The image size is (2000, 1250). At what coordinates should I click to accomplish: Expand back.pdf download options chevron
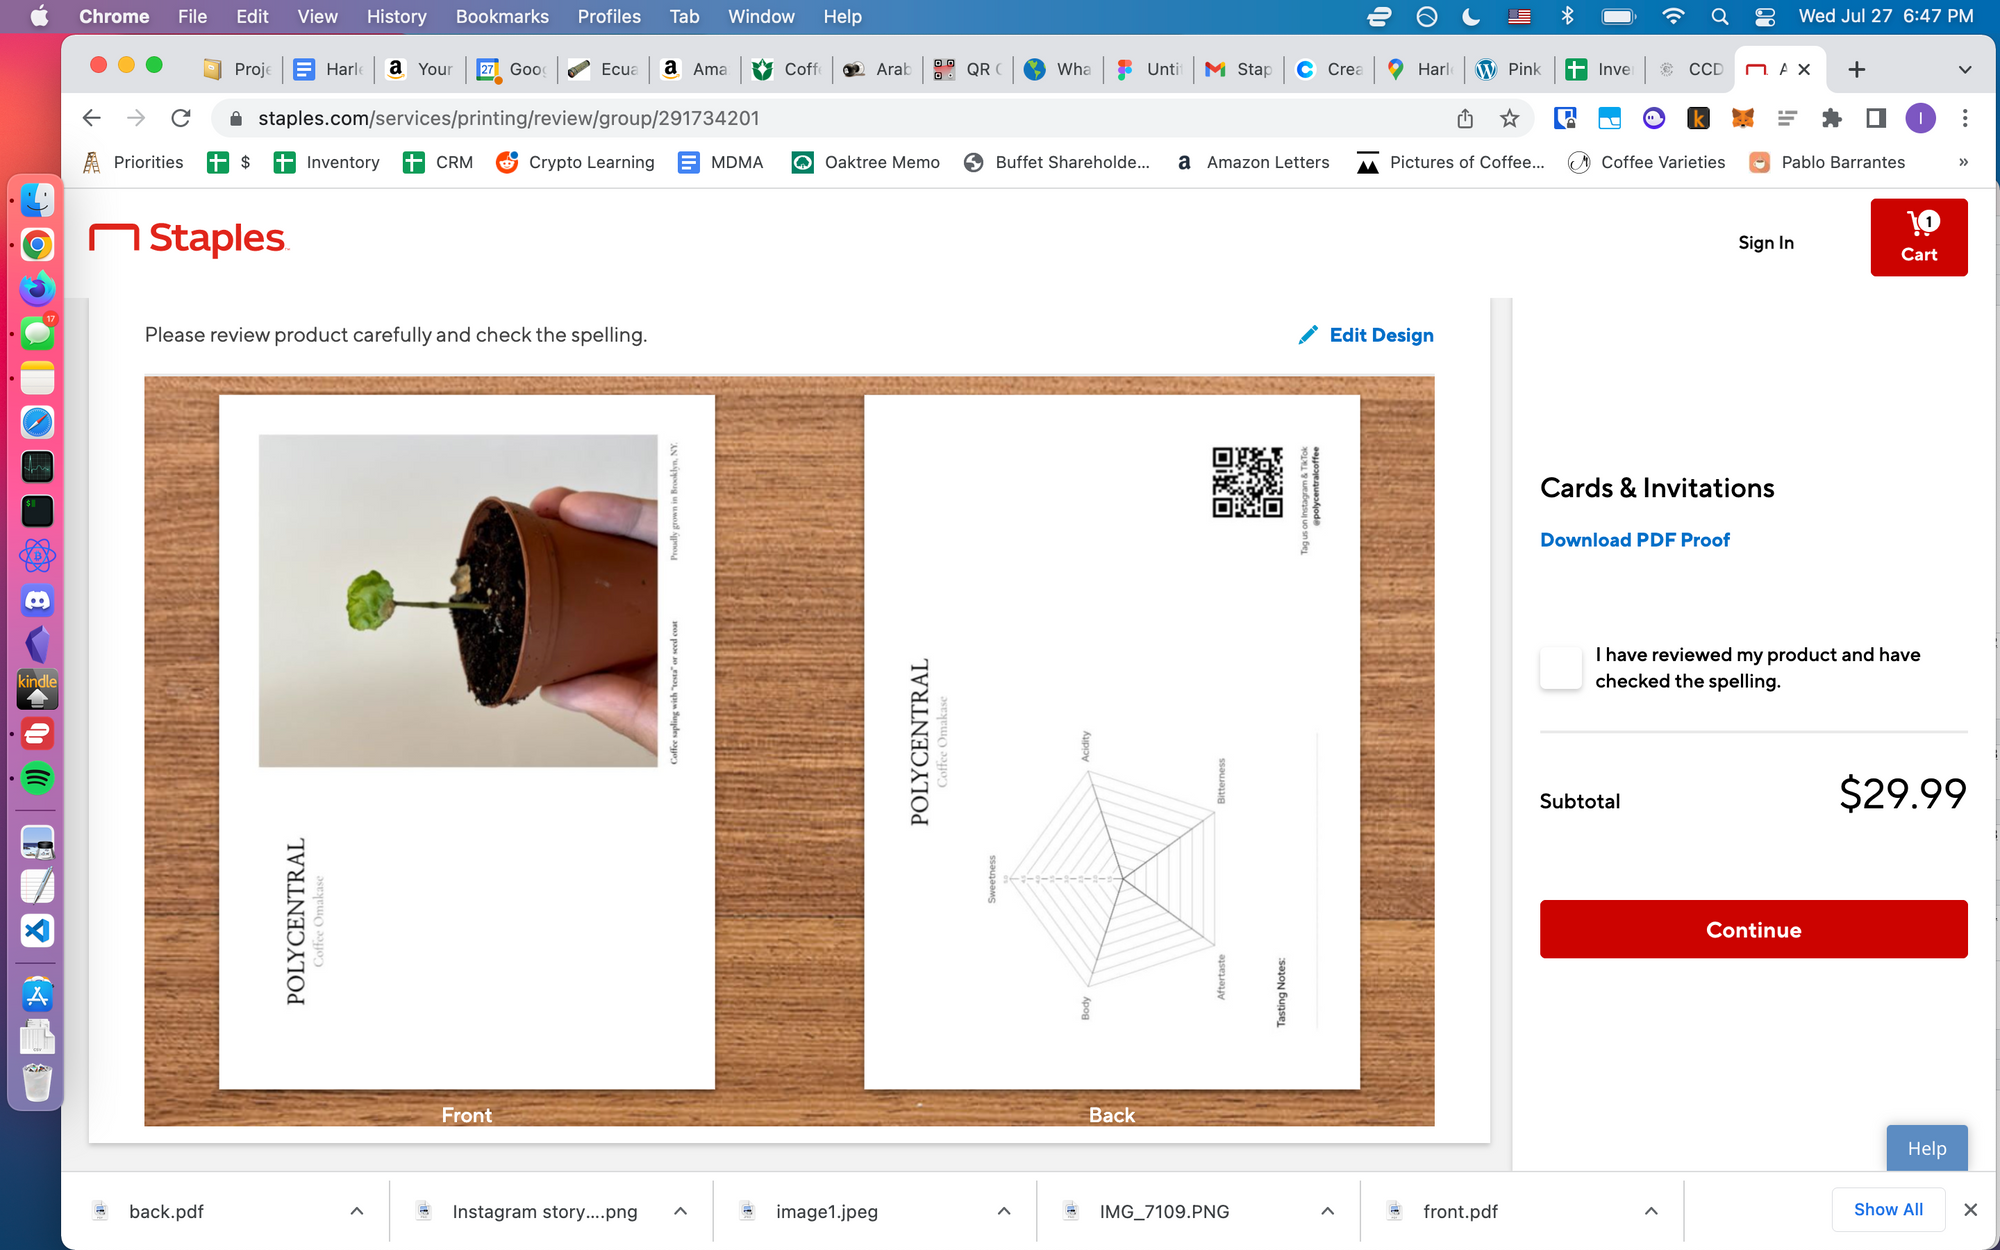point(357,1211)
